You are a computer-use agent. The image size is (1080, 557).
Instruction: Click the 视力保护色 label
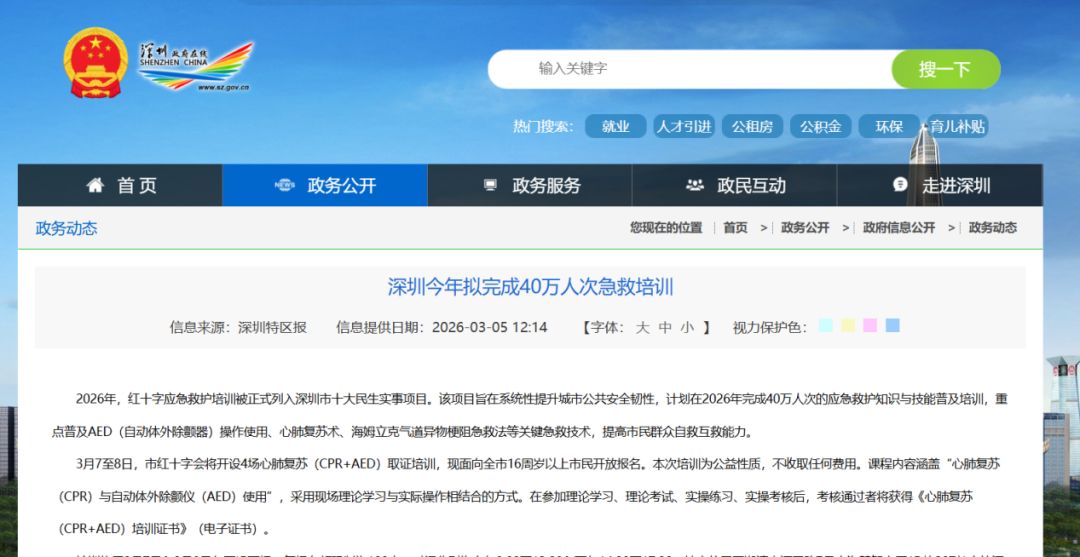[x=770, y=328]
